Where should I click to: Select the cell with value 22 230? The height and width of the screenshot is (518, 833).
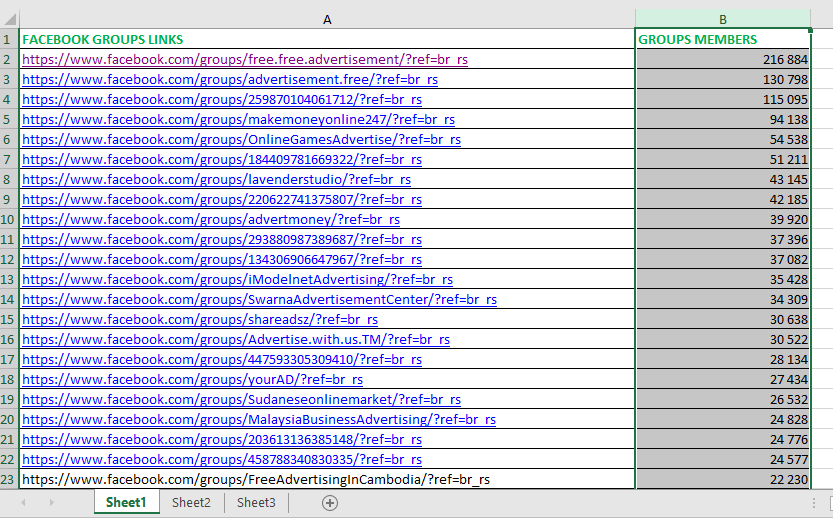click(722, 480)
